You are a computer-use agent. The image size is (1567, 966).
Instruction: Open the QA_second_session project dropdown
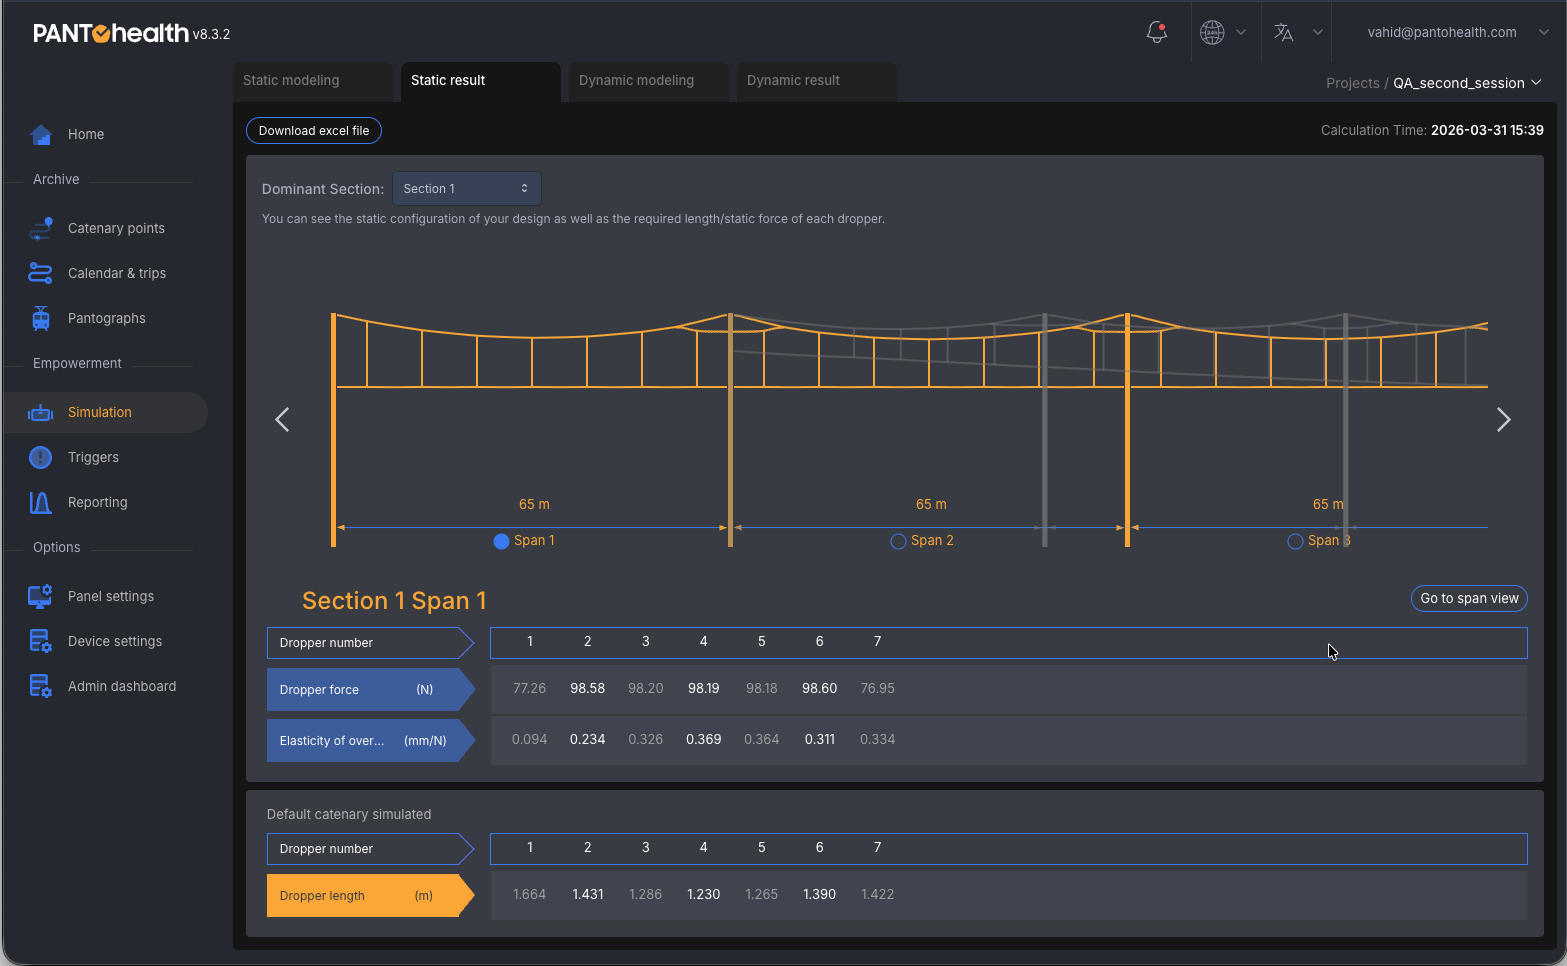(x=1467, y=83)
